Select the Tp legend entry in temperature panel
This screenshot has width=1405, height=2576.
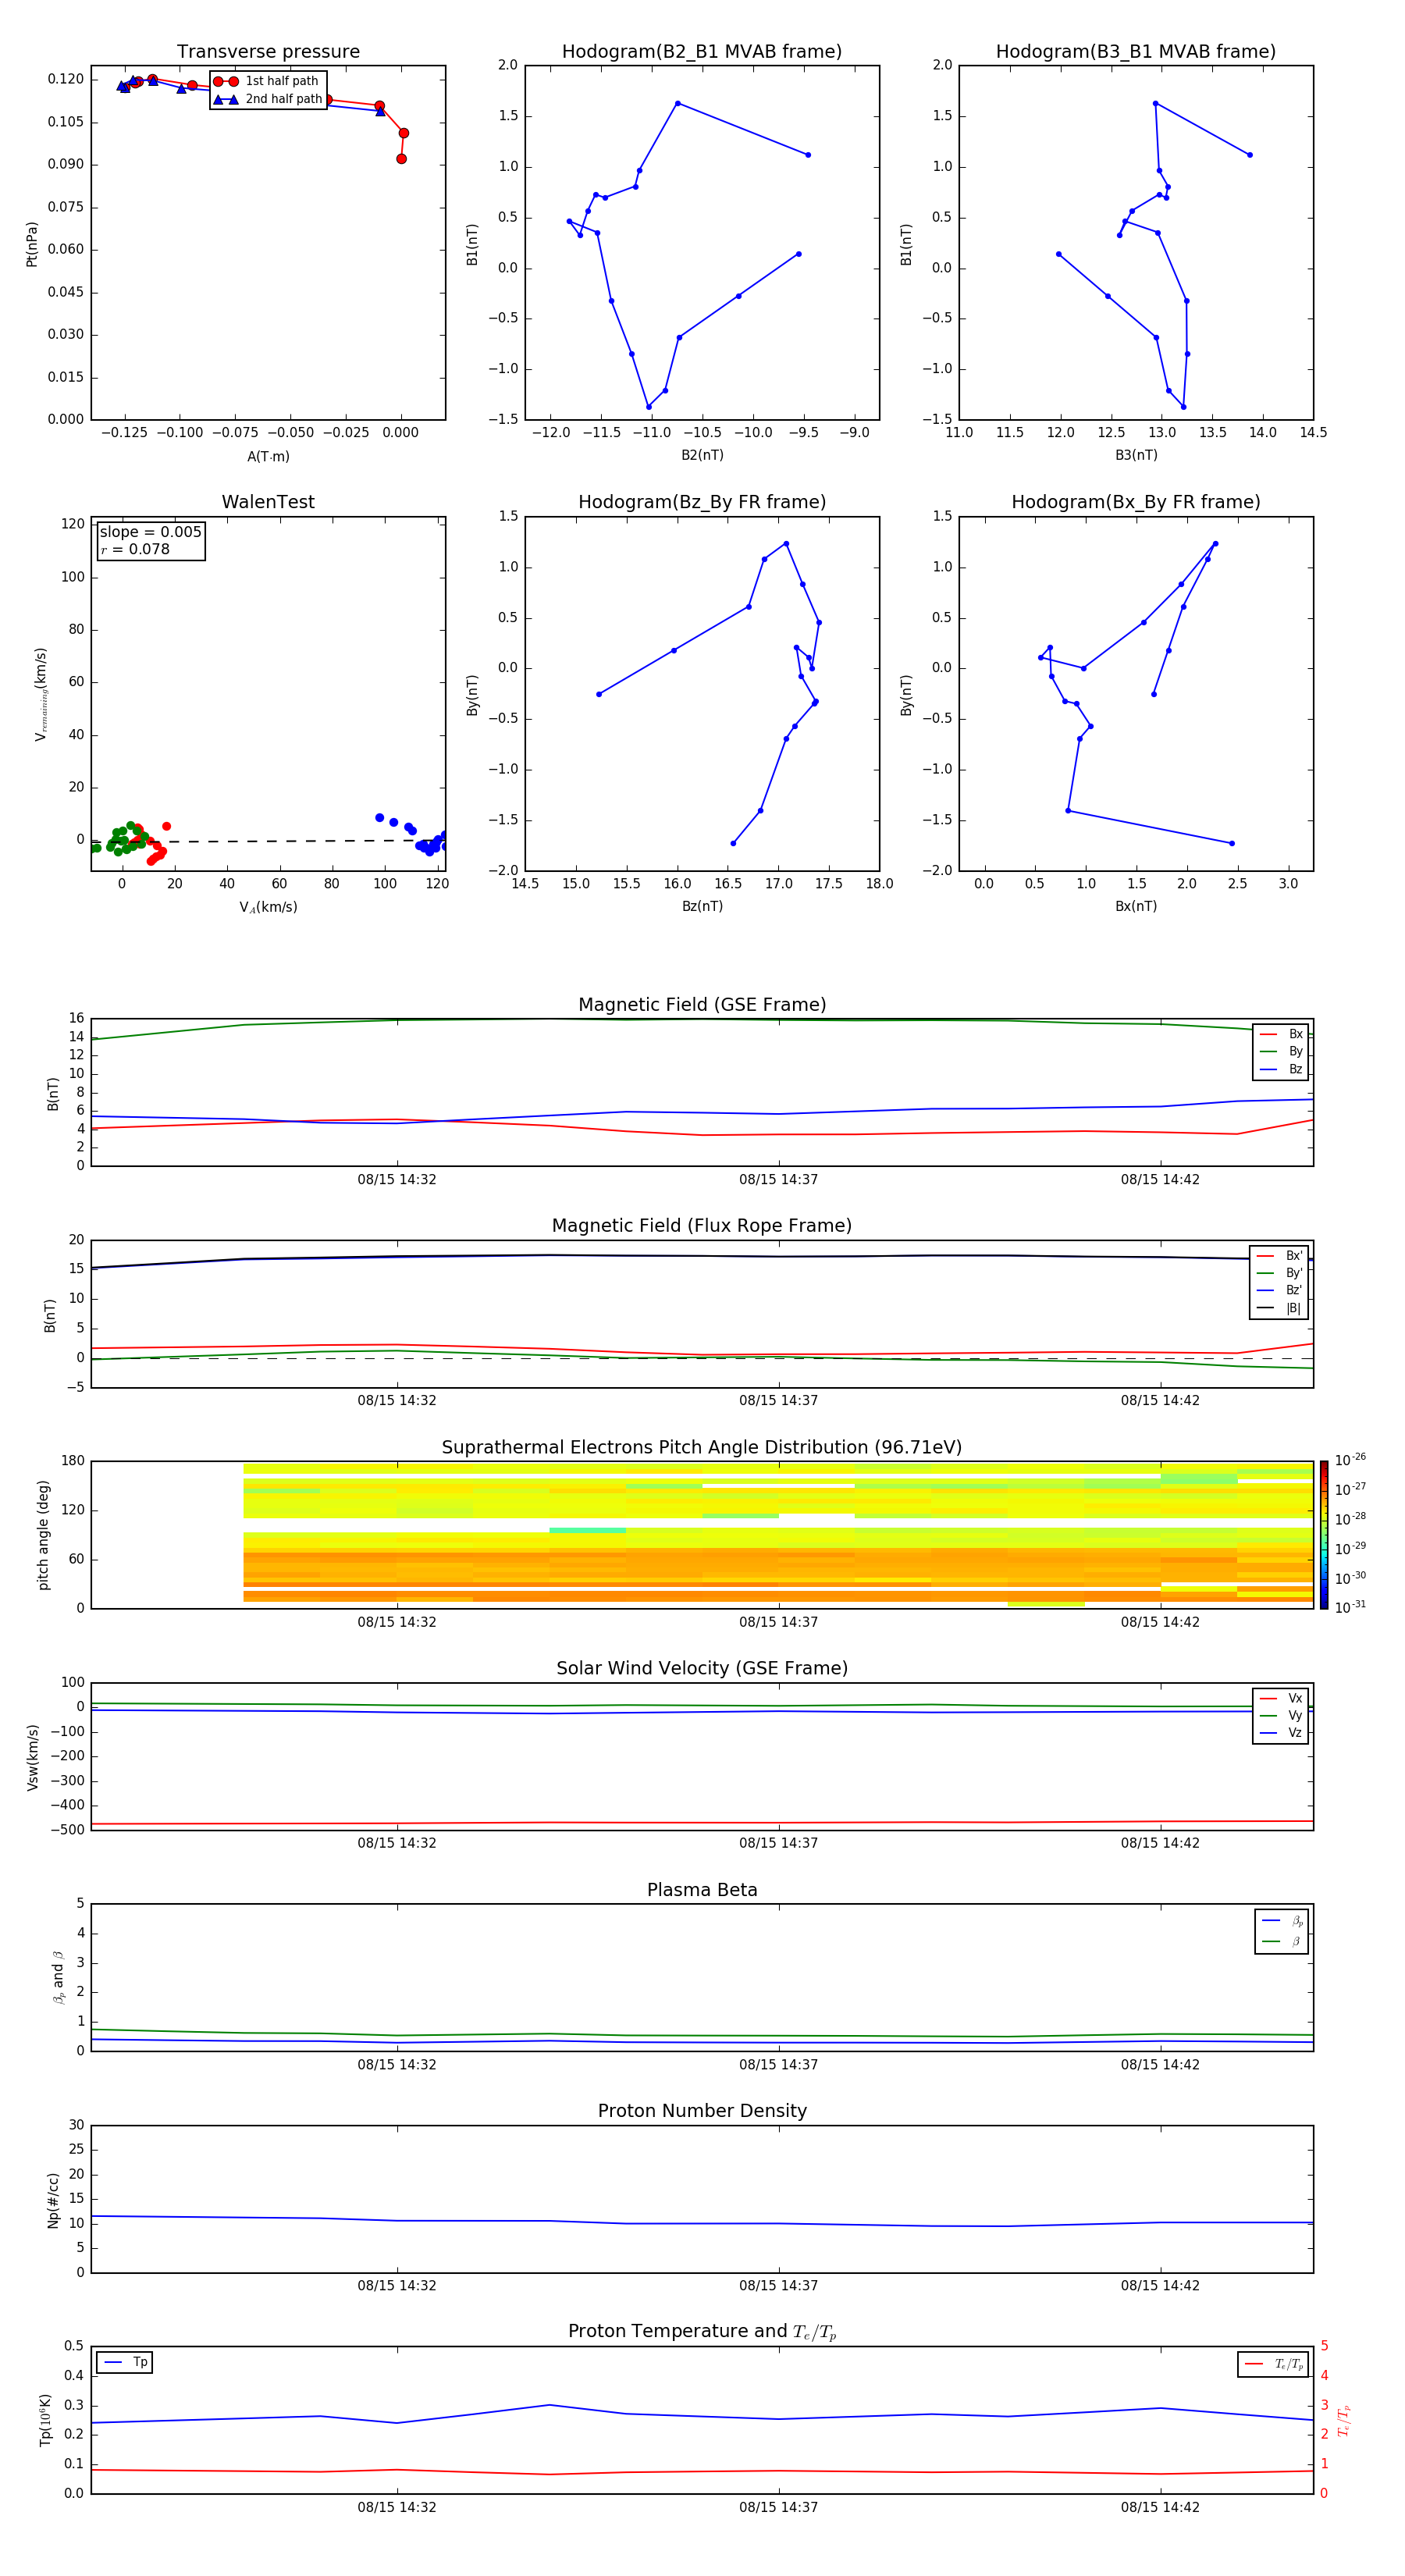click(125, 2362)
